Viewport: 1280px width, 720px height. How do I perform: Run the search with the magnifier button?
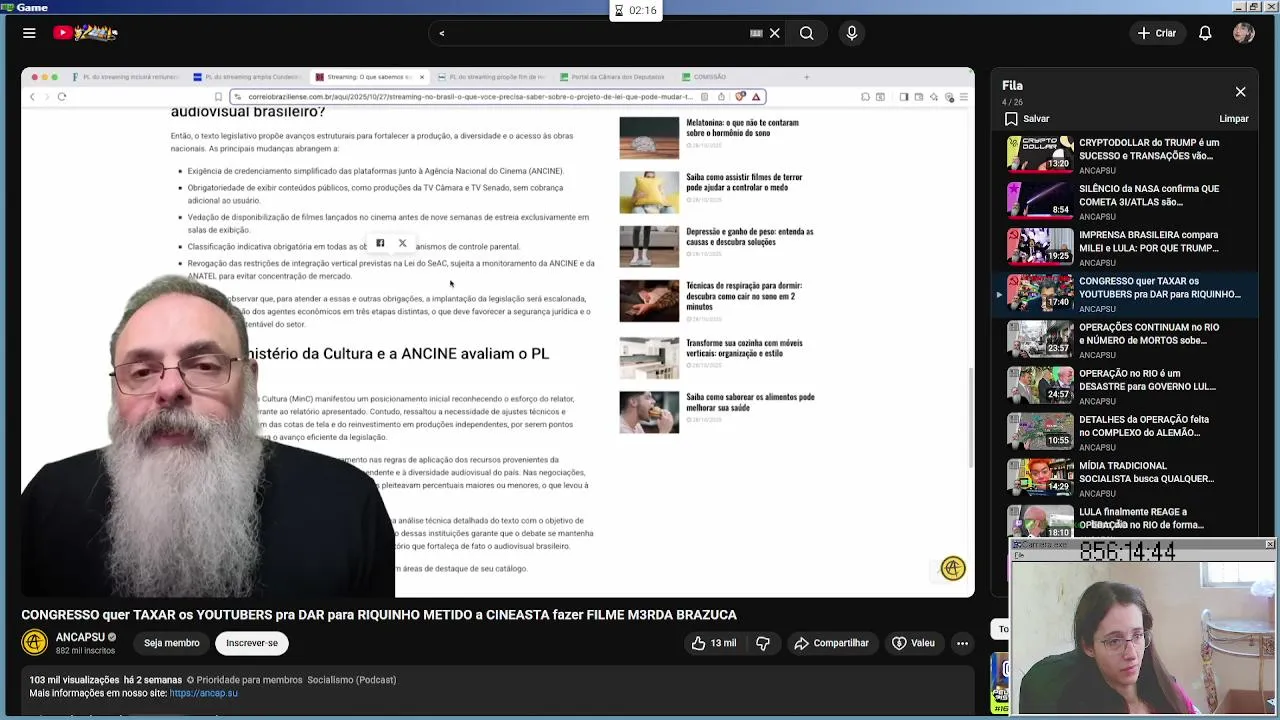click(x=806, y=33)
